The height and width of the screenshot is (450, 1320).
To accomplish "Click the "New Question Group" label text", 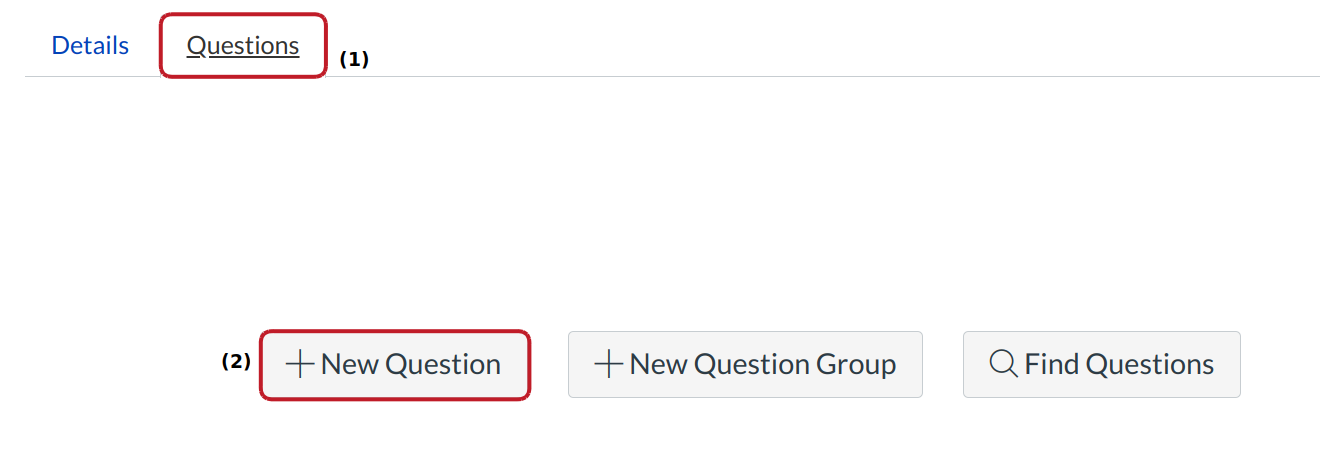I will pyautogui.click(x=762, y=364).
